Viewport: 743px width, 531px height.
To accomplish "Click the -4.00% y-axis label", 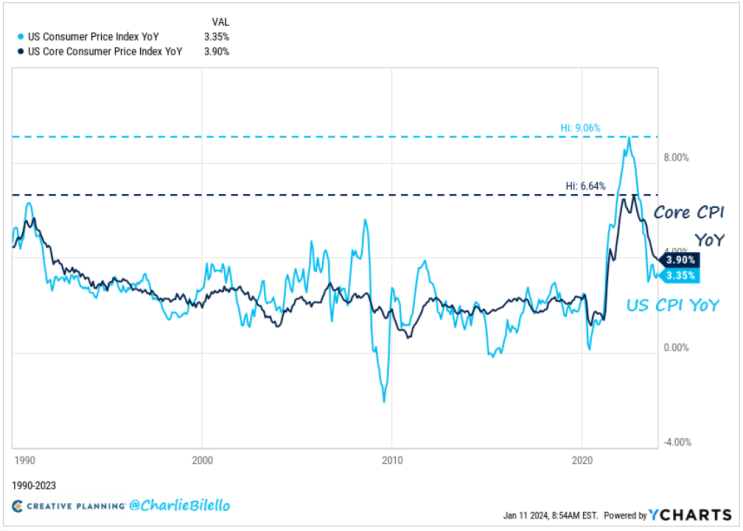I will coord(677,442).
